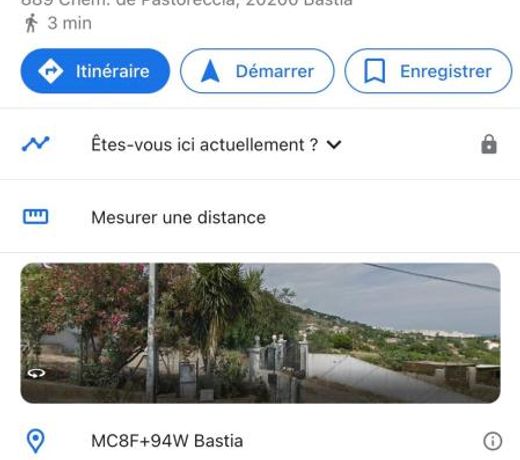Screen dimensions: 520x460
Task: Tap the Itinéraire directions button
Action: (x=95, y=71)
